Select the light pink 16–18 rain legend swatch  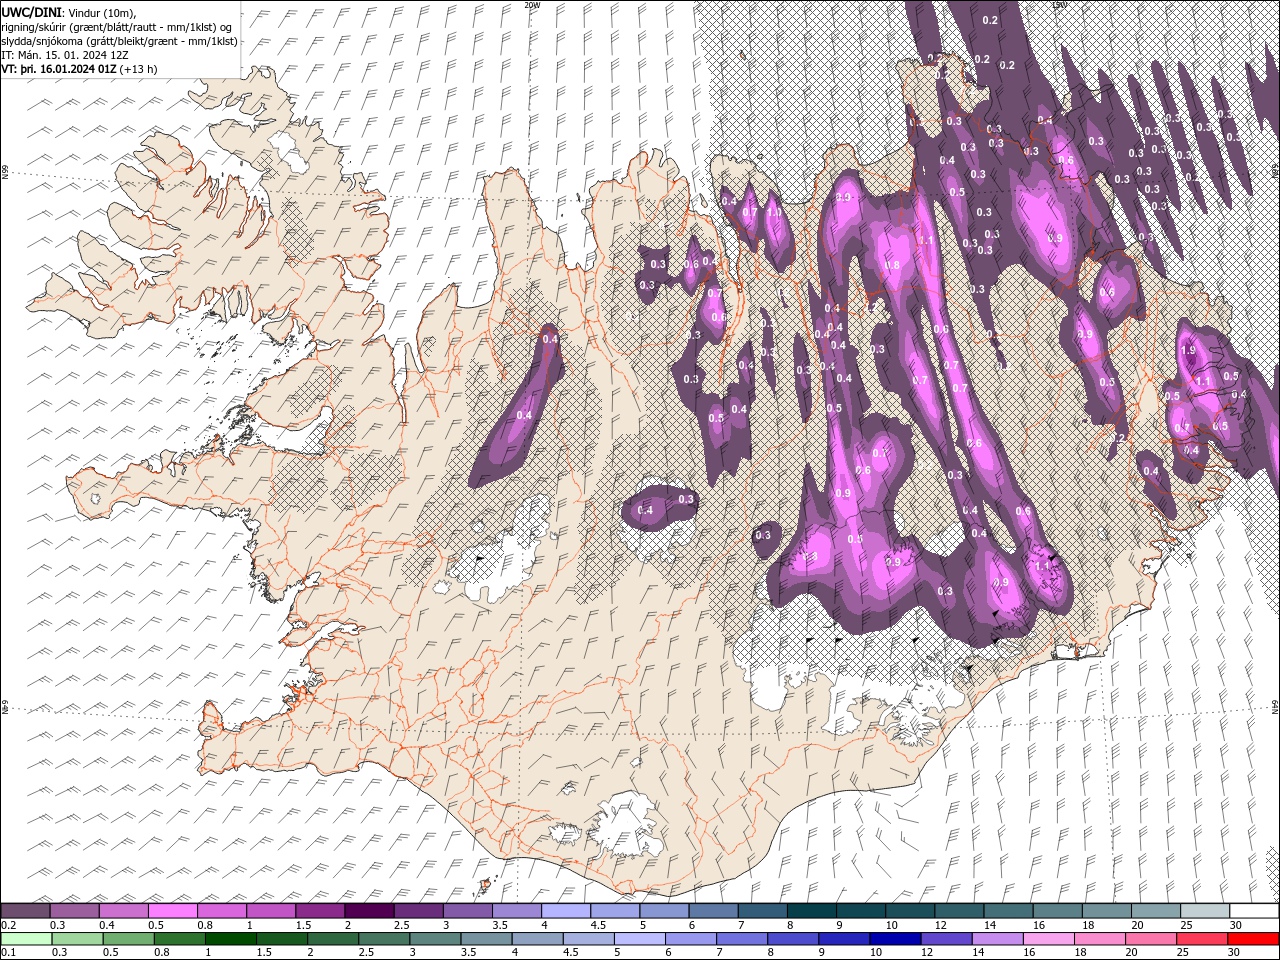1049,938
